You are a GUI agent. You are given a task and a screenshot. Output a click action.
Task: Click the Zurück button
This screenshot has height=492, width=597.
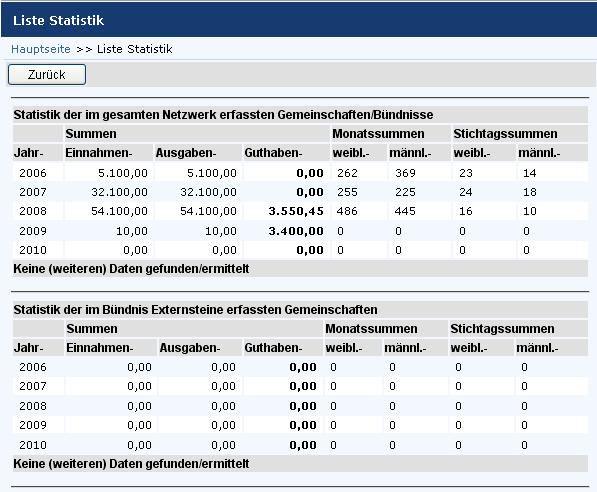47,74
